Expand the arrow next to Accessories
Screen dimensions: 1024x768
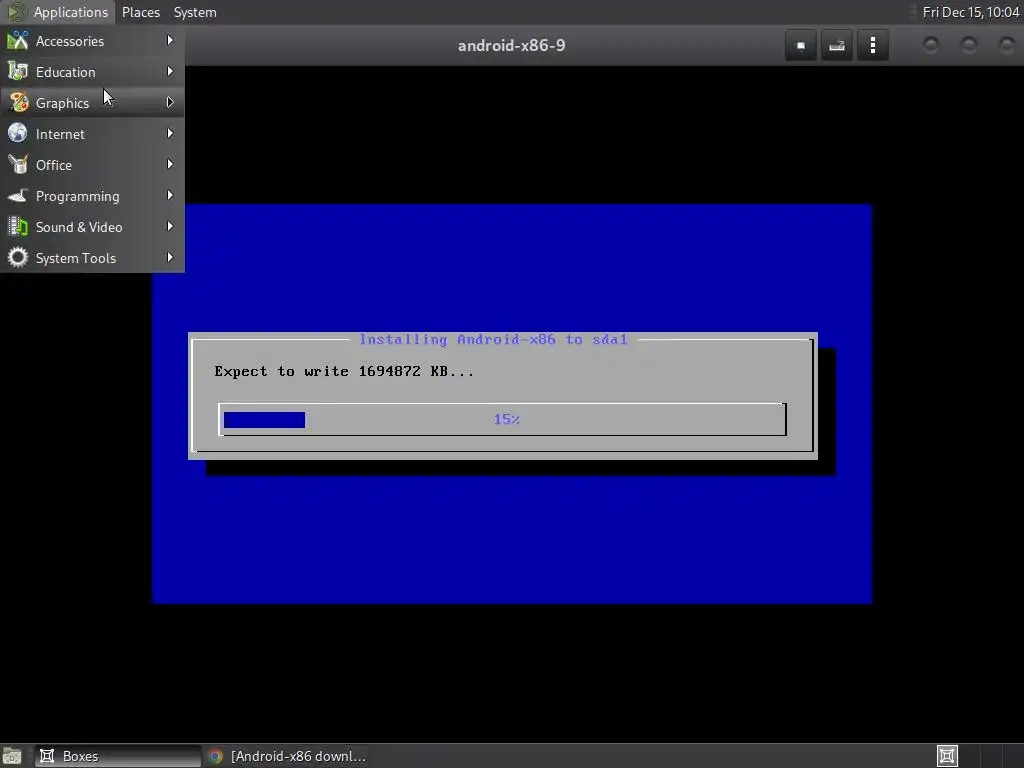point(170,40)
